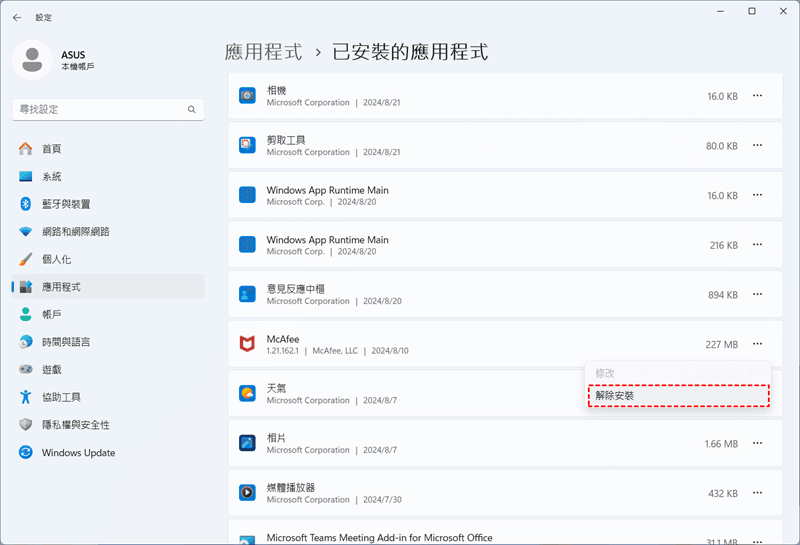Open 藍牙與裝置 settings in sidebar
800x545 pixels.
click(66, 204)
